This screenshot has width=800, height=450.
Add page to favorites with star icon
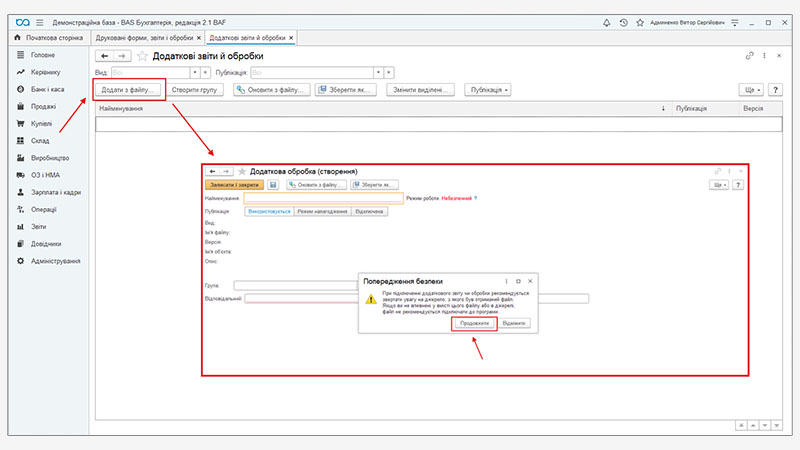[x=142, y=56]
